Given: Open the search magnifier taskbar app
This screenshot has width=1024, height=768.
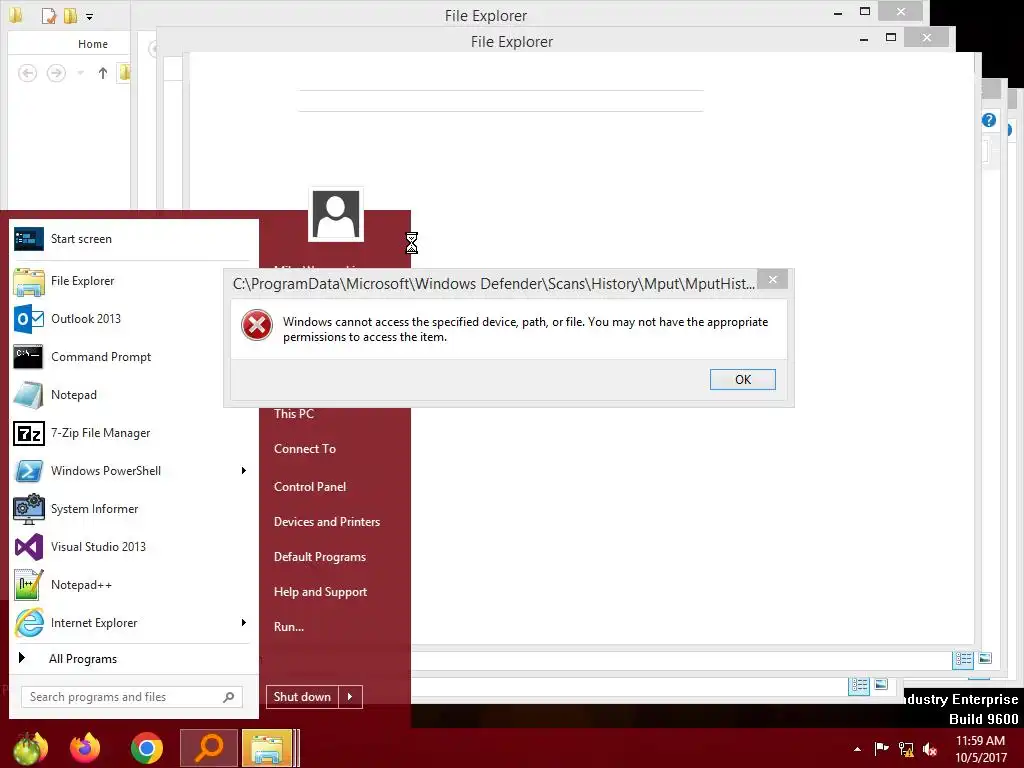Looking at the screenshot, I should tap(209, 748).
